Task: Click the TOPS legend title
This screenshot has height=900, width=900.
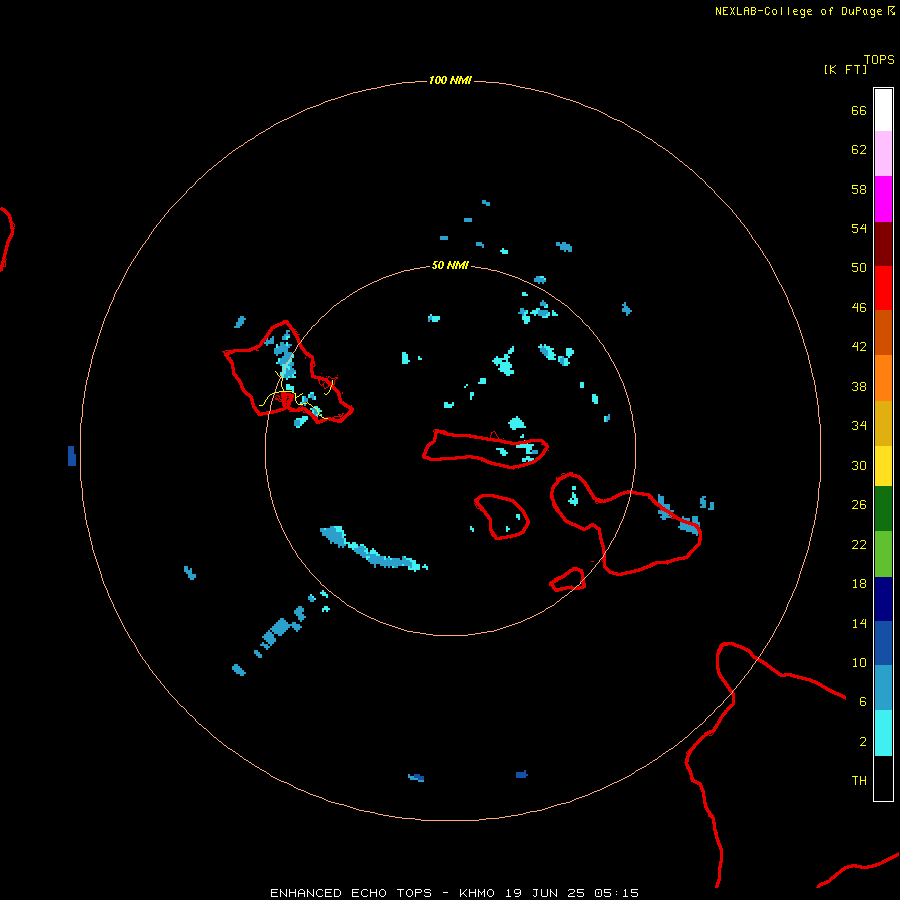Action: [879, 59]
